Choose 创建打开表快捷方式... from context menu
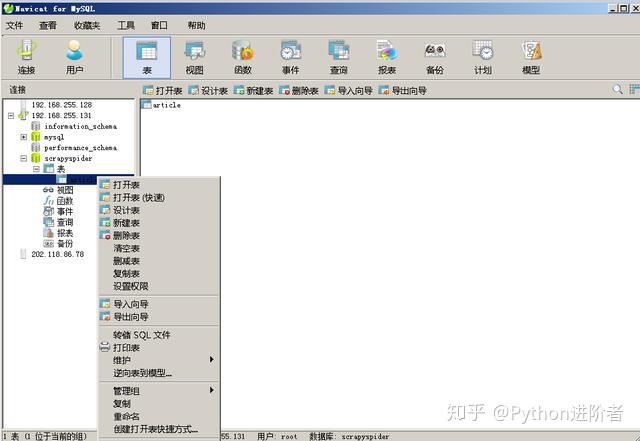 coord(159,429)
